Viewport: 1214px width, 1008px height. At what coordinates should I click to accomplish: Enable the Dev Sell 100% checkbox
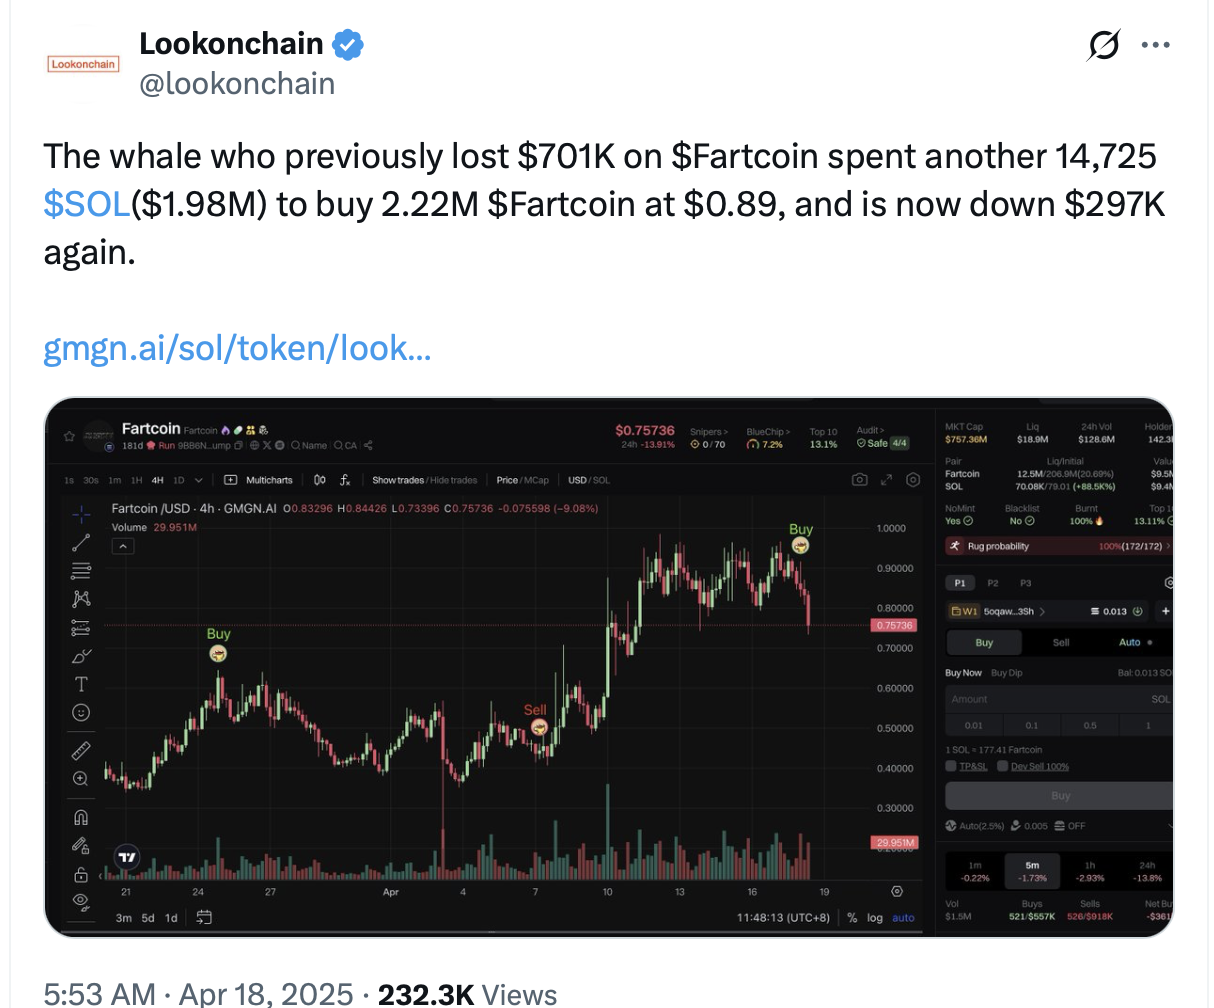tap(1003, 767)
